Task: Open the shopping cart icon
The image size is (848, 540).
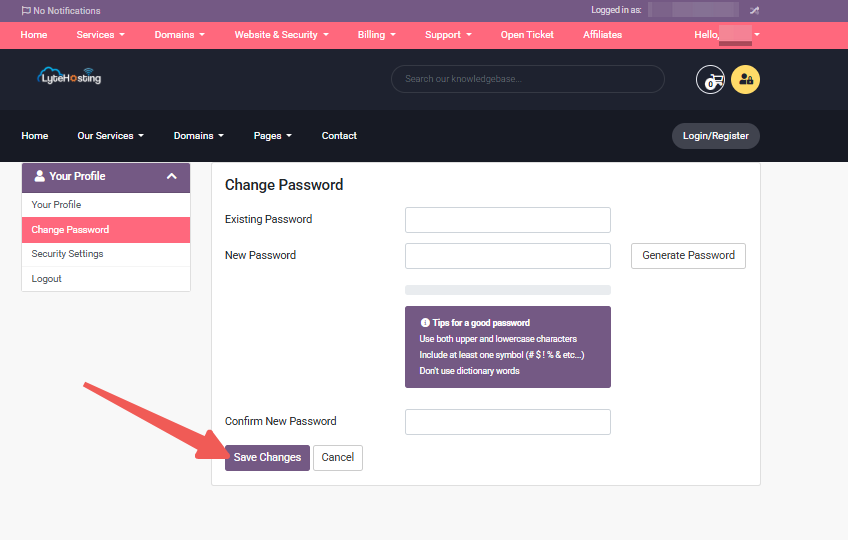Action: tap(710, 80)
